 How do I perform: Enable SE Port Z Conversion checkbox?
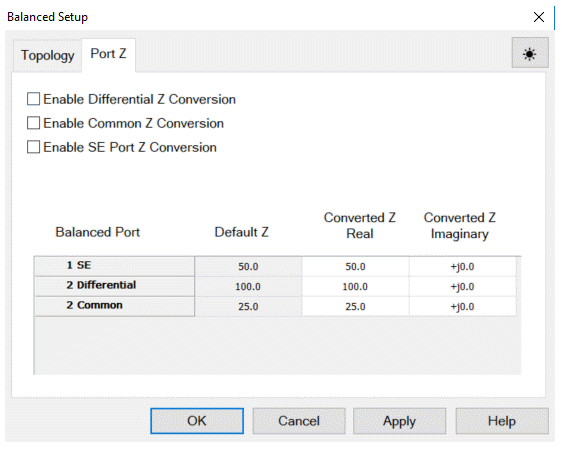[x=33, y=147]
